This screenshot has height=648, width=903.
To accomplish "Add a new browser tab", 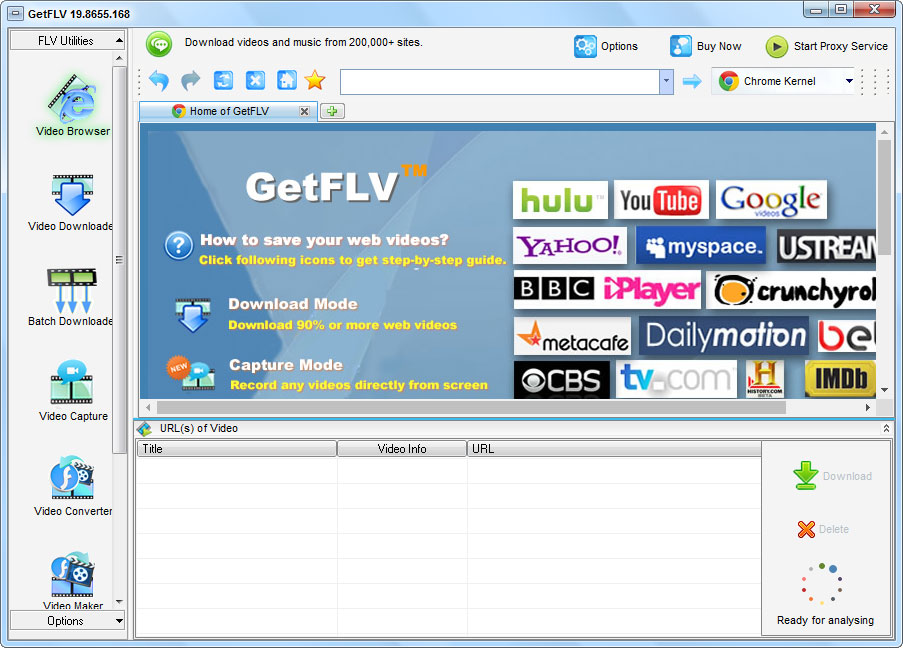I will [x=332, y=111].
